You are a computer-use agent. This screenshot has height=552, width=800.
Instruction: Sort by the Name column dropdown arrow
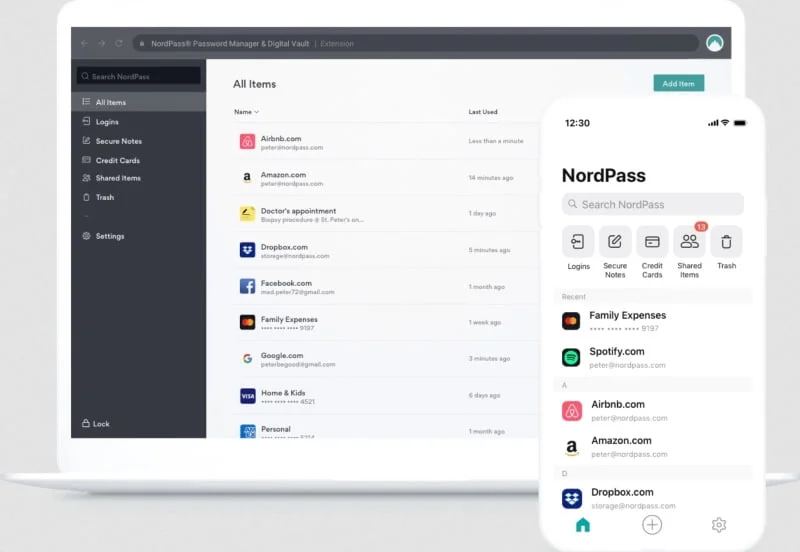(x=257, y=112)
